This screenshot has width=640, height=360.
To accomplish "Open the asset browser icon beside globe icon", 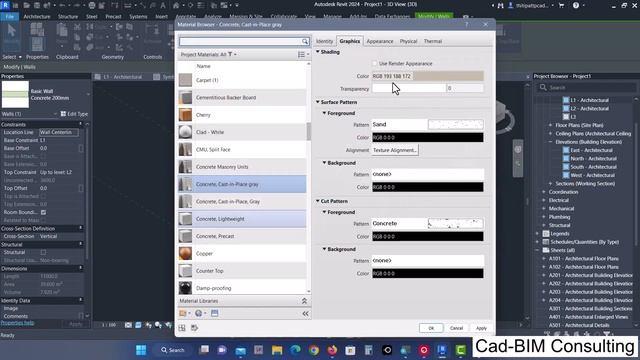I will click(214, 313).
